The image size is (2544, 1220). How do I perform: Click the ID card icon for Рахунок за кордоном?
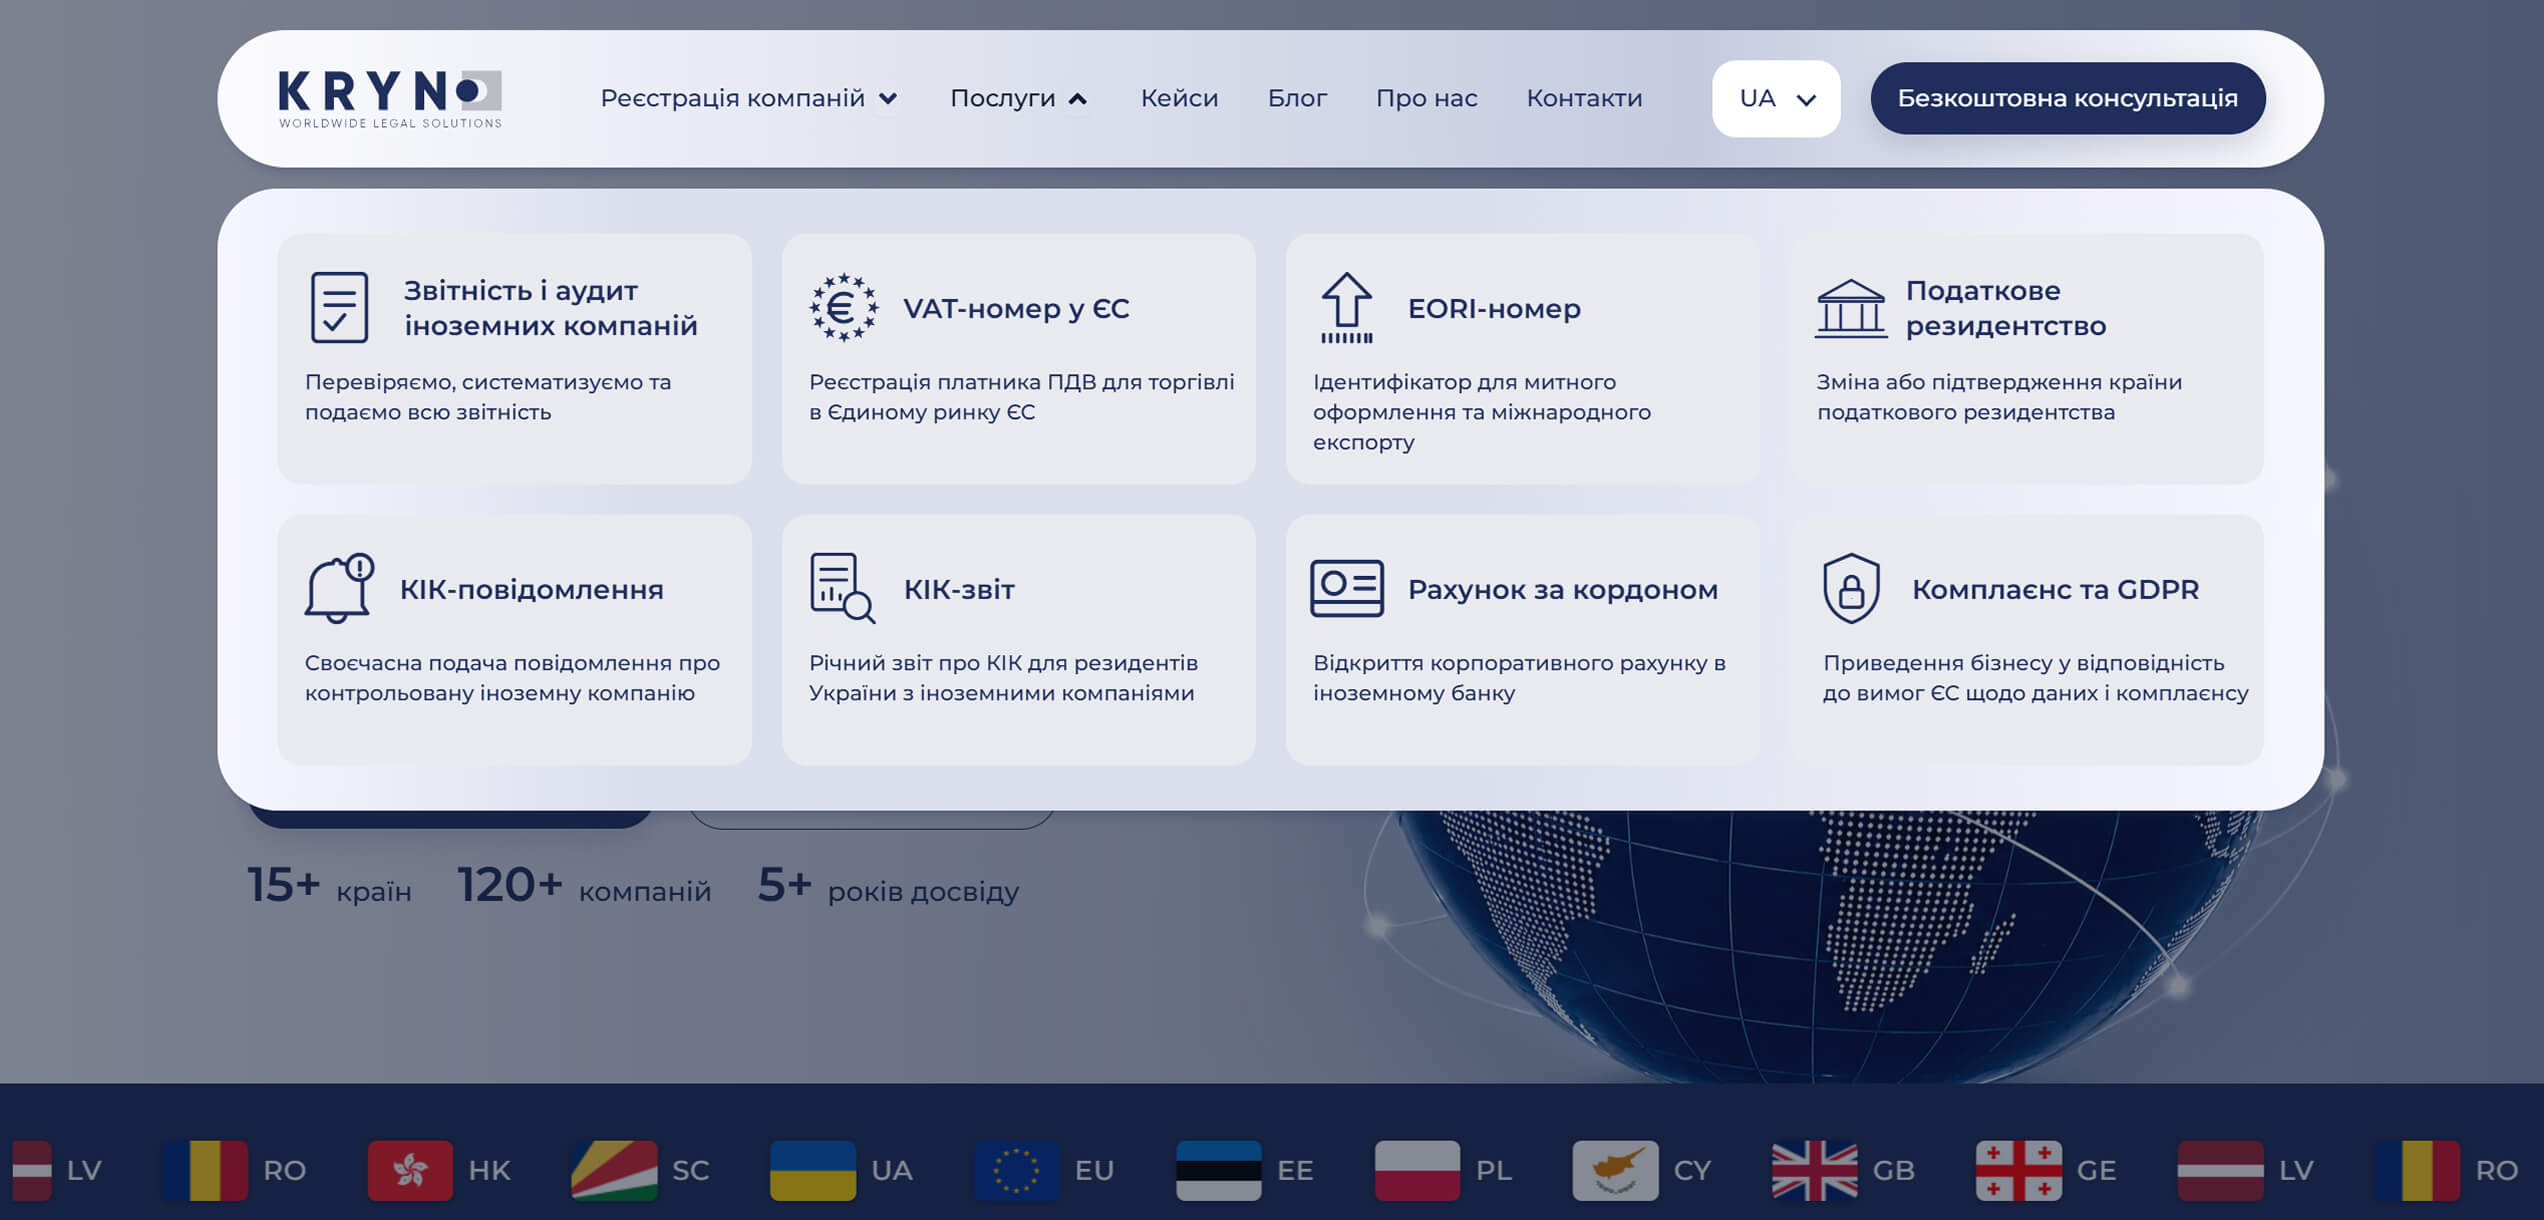(x=1347, y=589)
